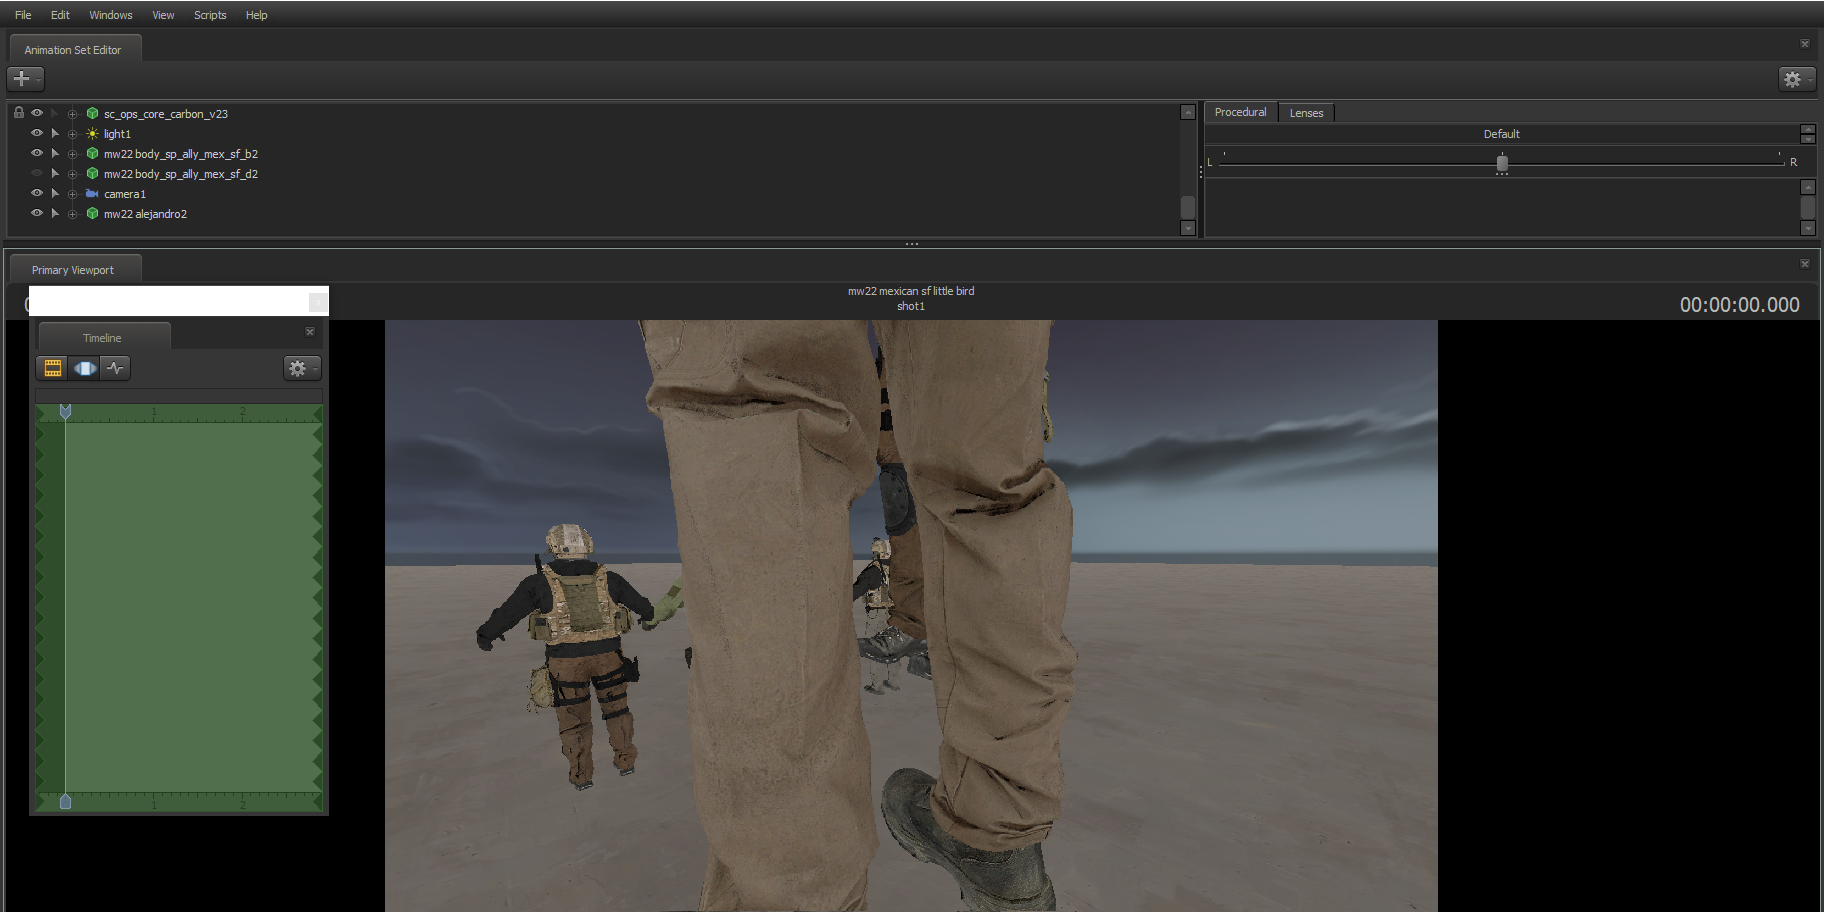Toggle the lock on sc_ops_core_carbon_v23
Viewport: 1824px width, 912px height.
pos(18,112)
